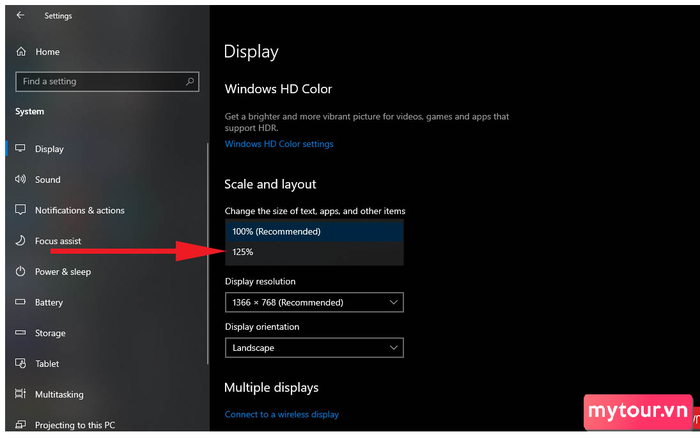Click the Battery icon in sidebar
The width and height of the screenshot is (700, 439).
coord(21,302)
